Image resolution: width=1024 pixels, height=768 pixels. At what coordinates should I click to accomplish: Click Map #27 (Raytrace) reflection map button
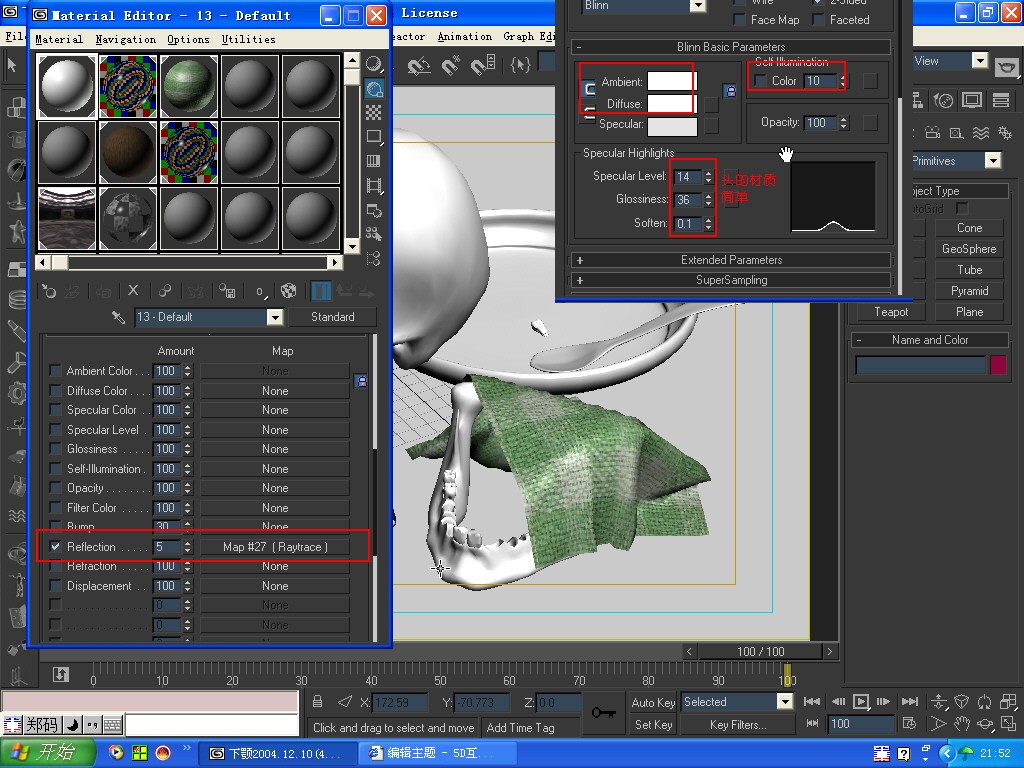click(275, 547)
